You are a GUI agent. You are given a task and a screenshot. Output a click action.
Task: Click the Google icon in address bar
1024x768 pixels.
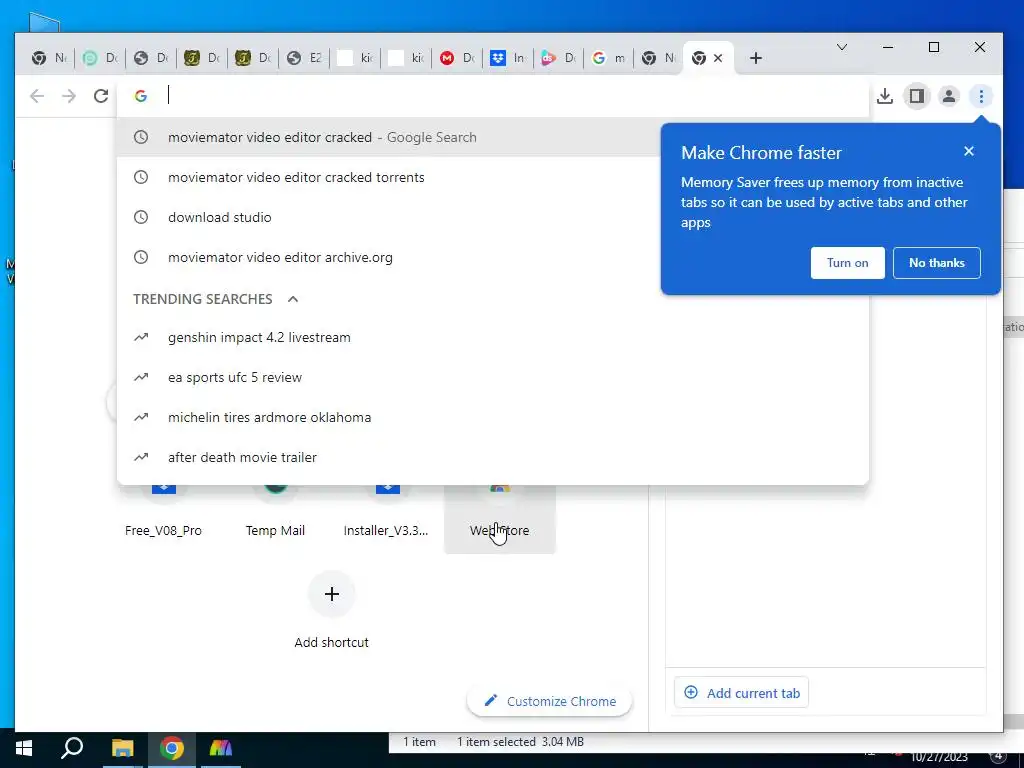(x=140, y=96)
